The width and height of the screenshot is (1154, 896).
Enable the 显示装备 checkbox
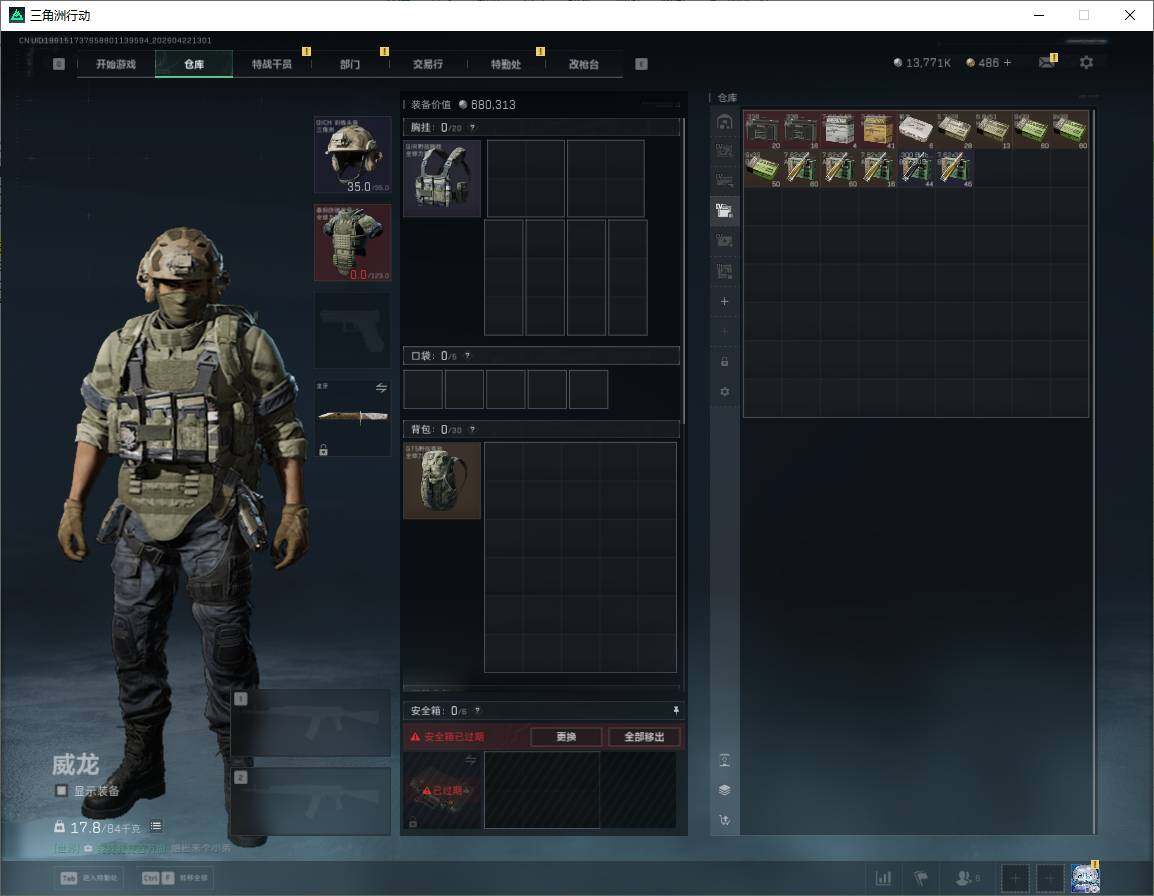tap(62, 791)
